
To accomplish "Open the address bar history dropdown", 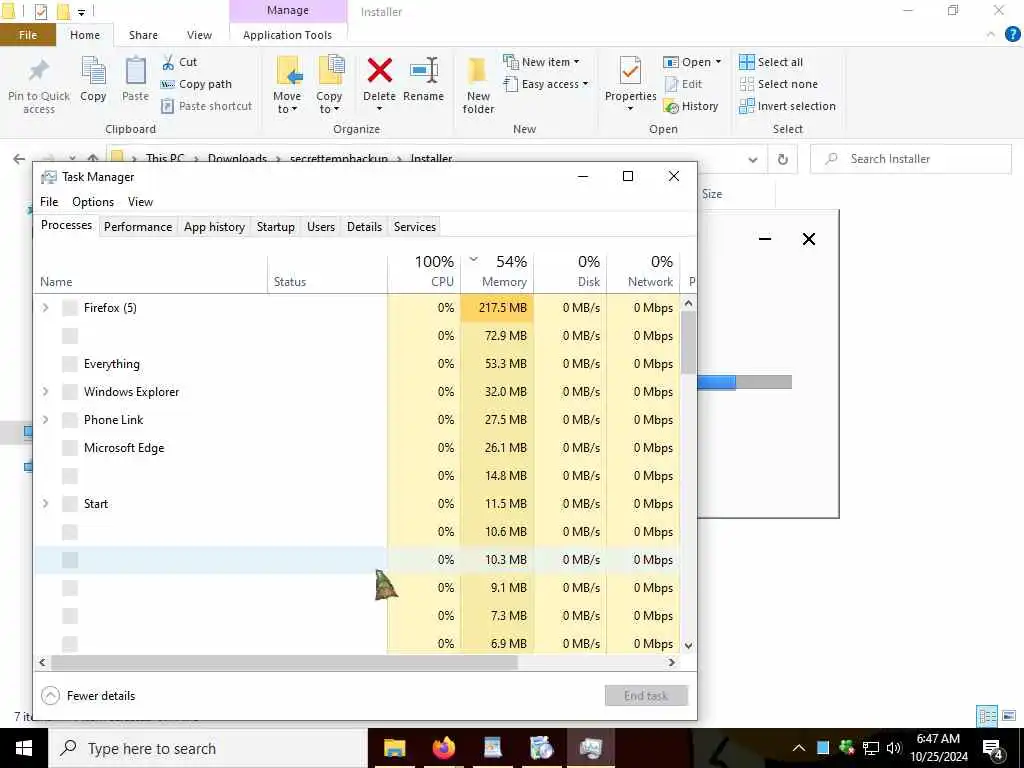I will pos(753,159).
